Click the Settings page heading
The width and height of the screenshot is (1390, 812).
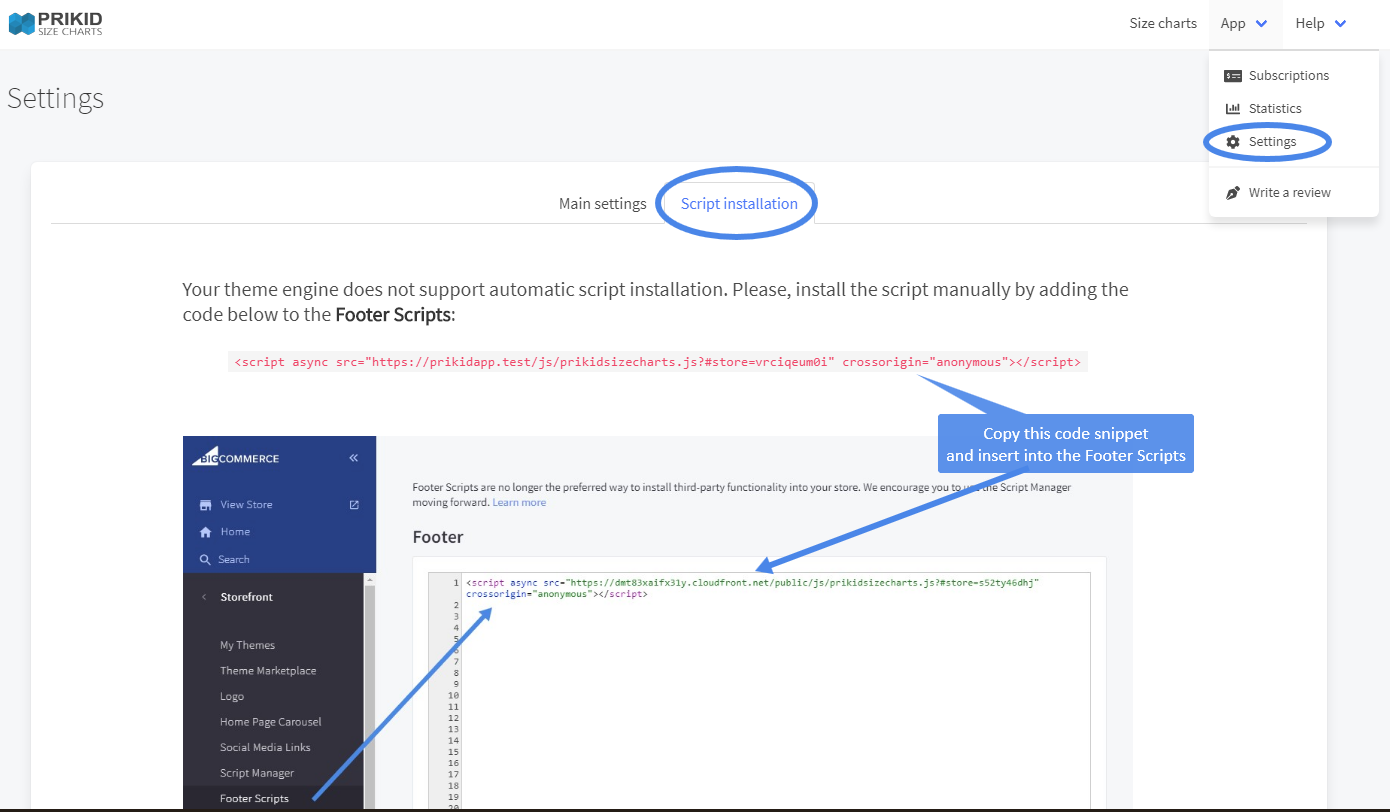pyautogui.click(x=56, y=98)
